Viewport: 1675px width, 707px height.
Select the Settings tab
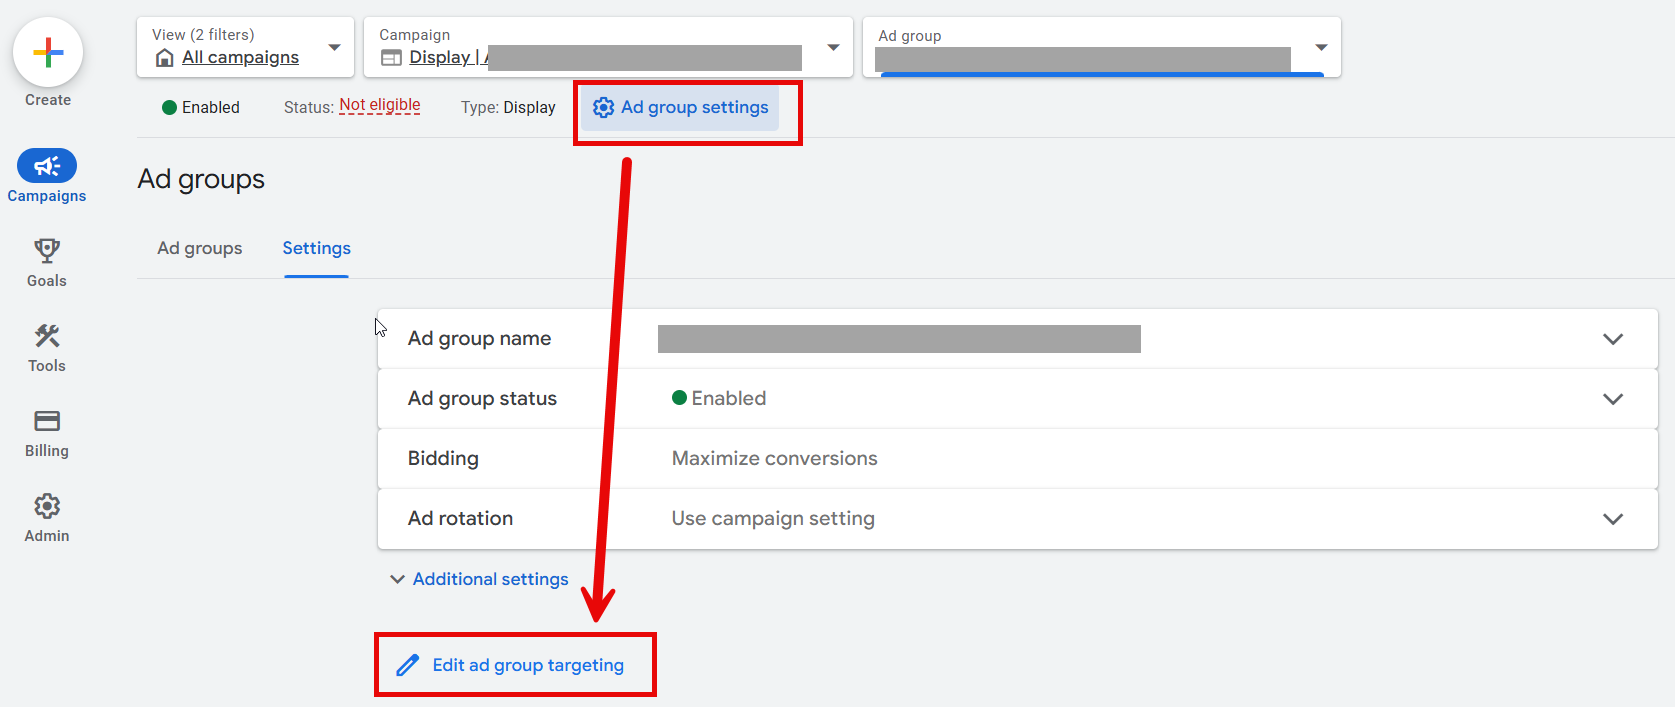316,248
